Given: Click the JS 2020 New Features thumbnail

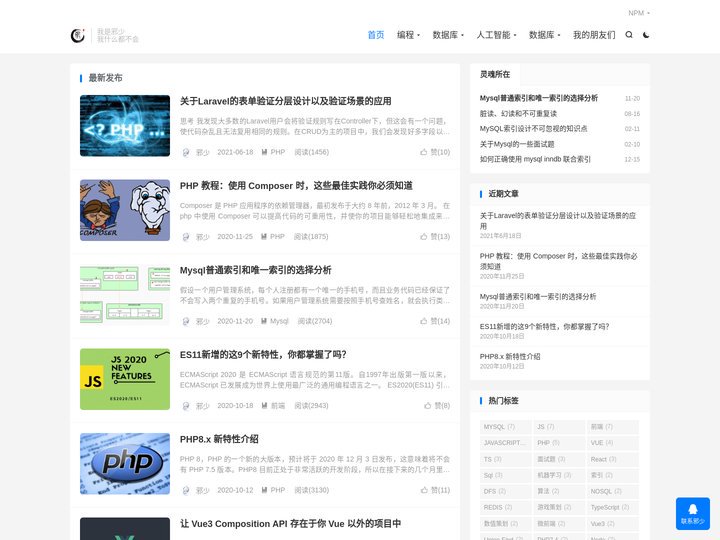Looking at the screenshot, I should pyautogui.click(x=125, y=379).
